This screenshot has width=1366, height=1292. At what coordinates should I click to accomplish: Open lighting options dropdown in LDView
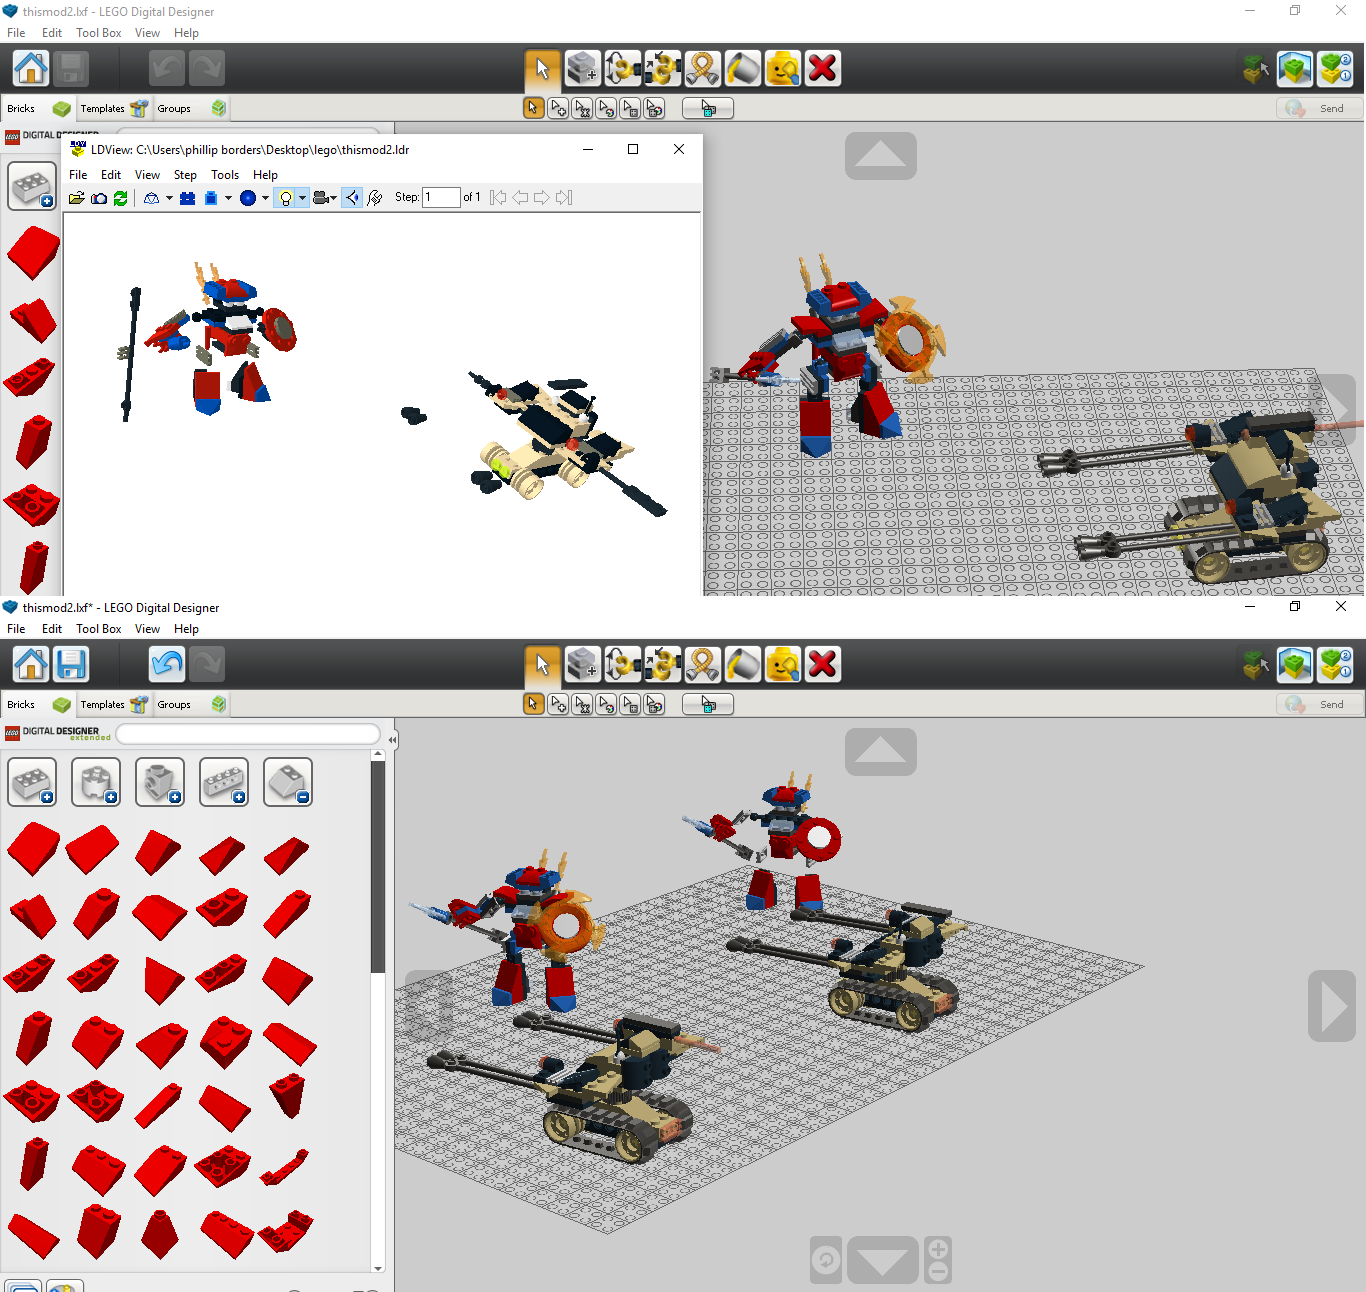pos(302,198)
